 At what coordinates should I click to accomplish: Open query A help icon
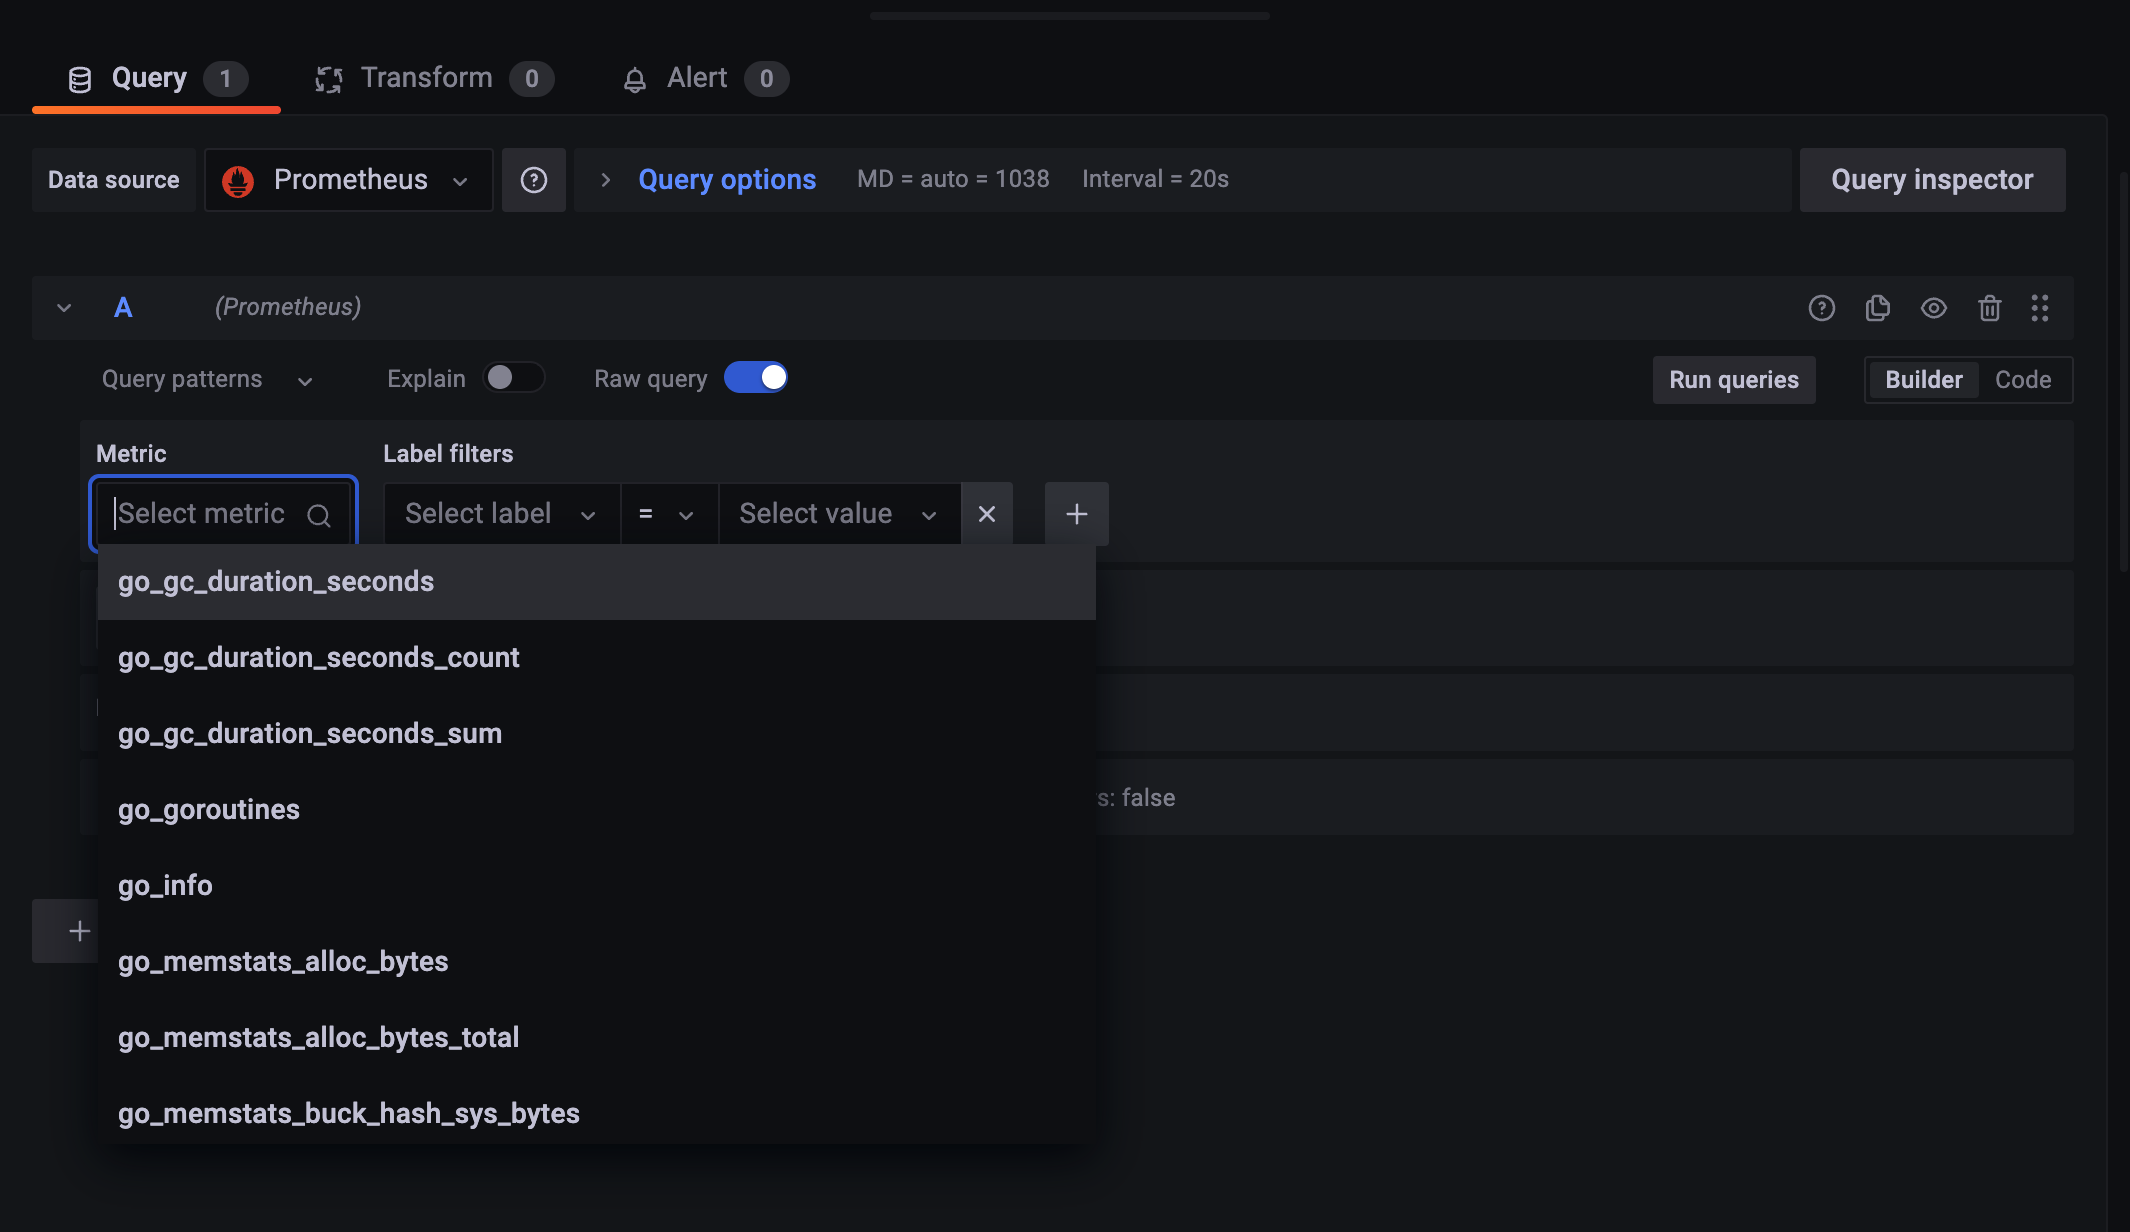point(1821,308)
